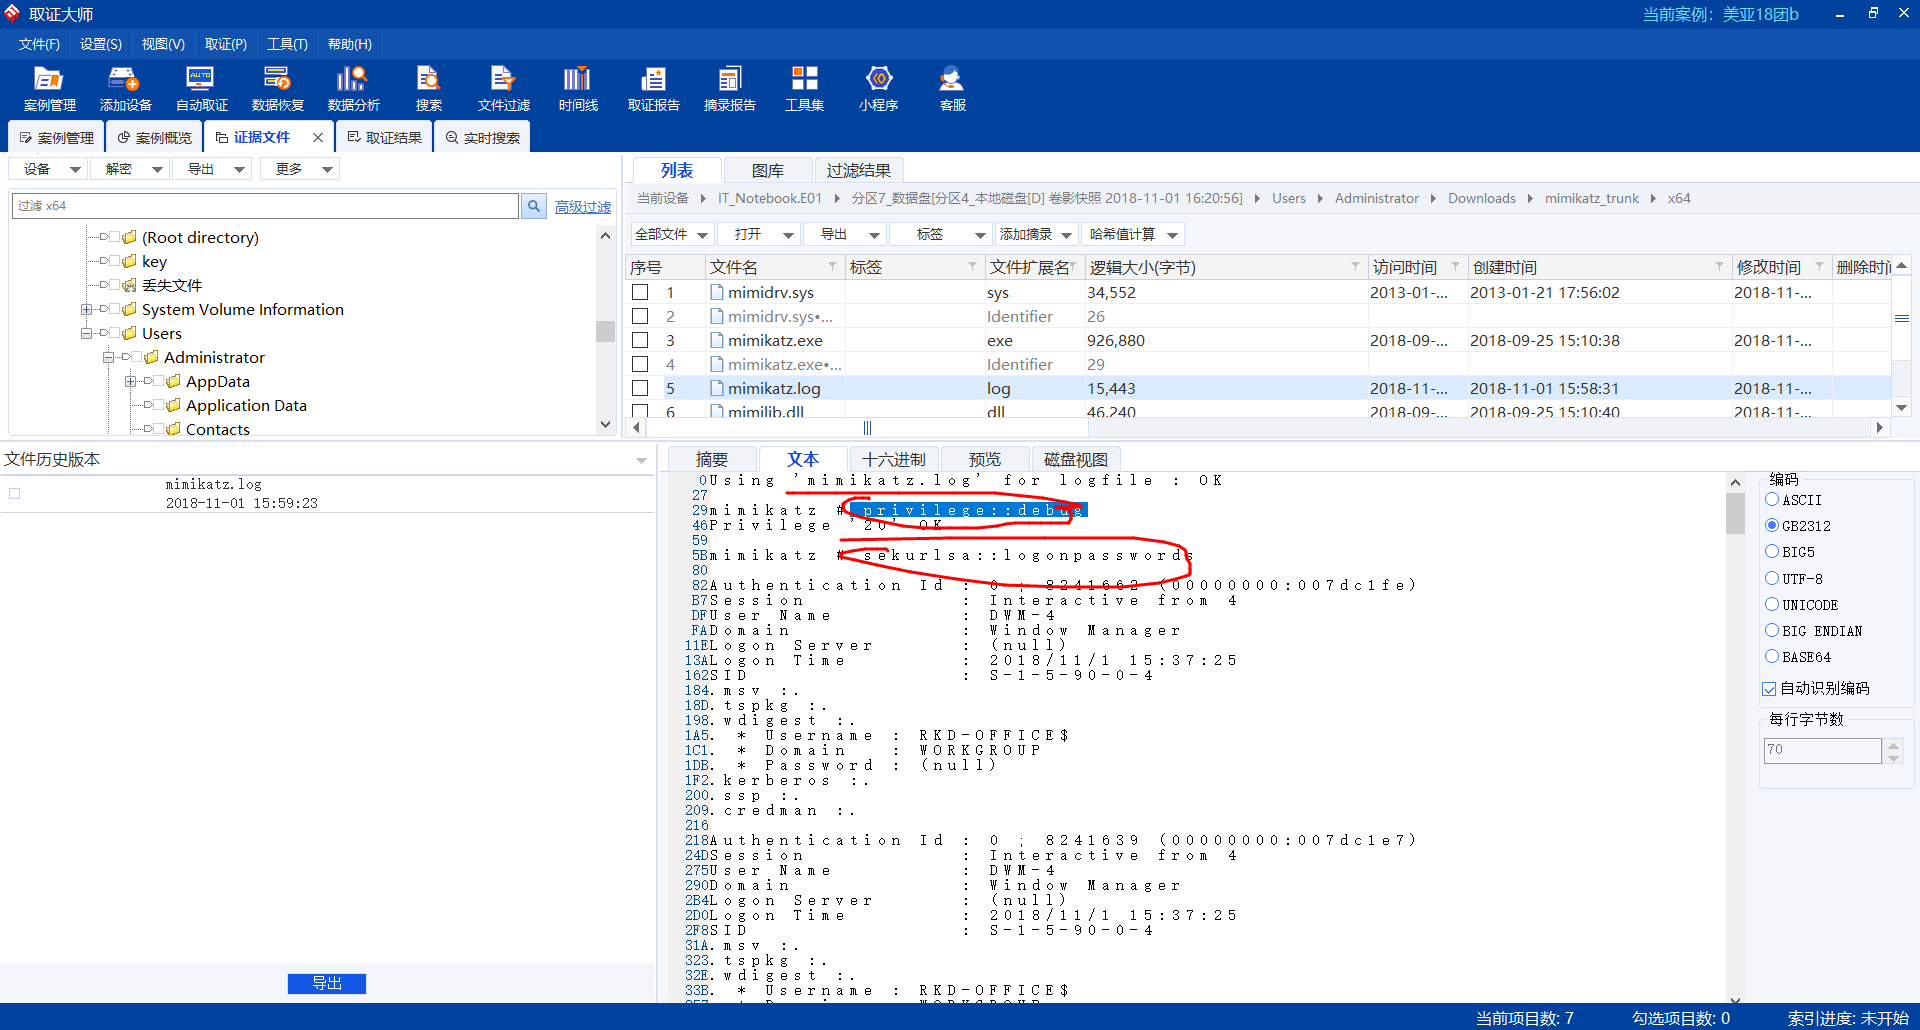The width and height of the screenshot is (1920, 1030).
Task: Open 文件过滤 tool
Action: pyautogui.click(x=503, y=89)
